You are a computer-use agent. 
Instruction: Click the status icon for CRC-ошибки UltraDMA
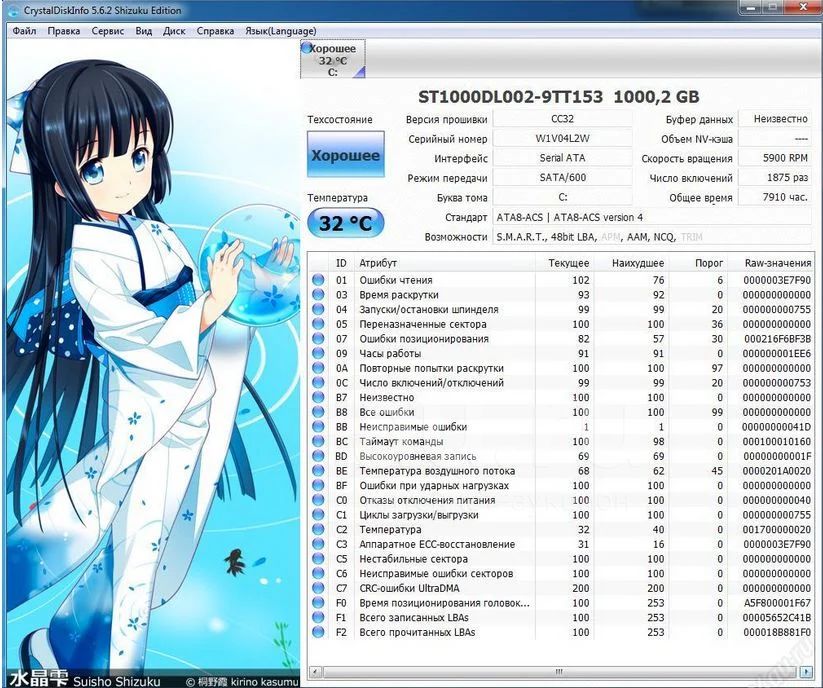coord(318,588)
